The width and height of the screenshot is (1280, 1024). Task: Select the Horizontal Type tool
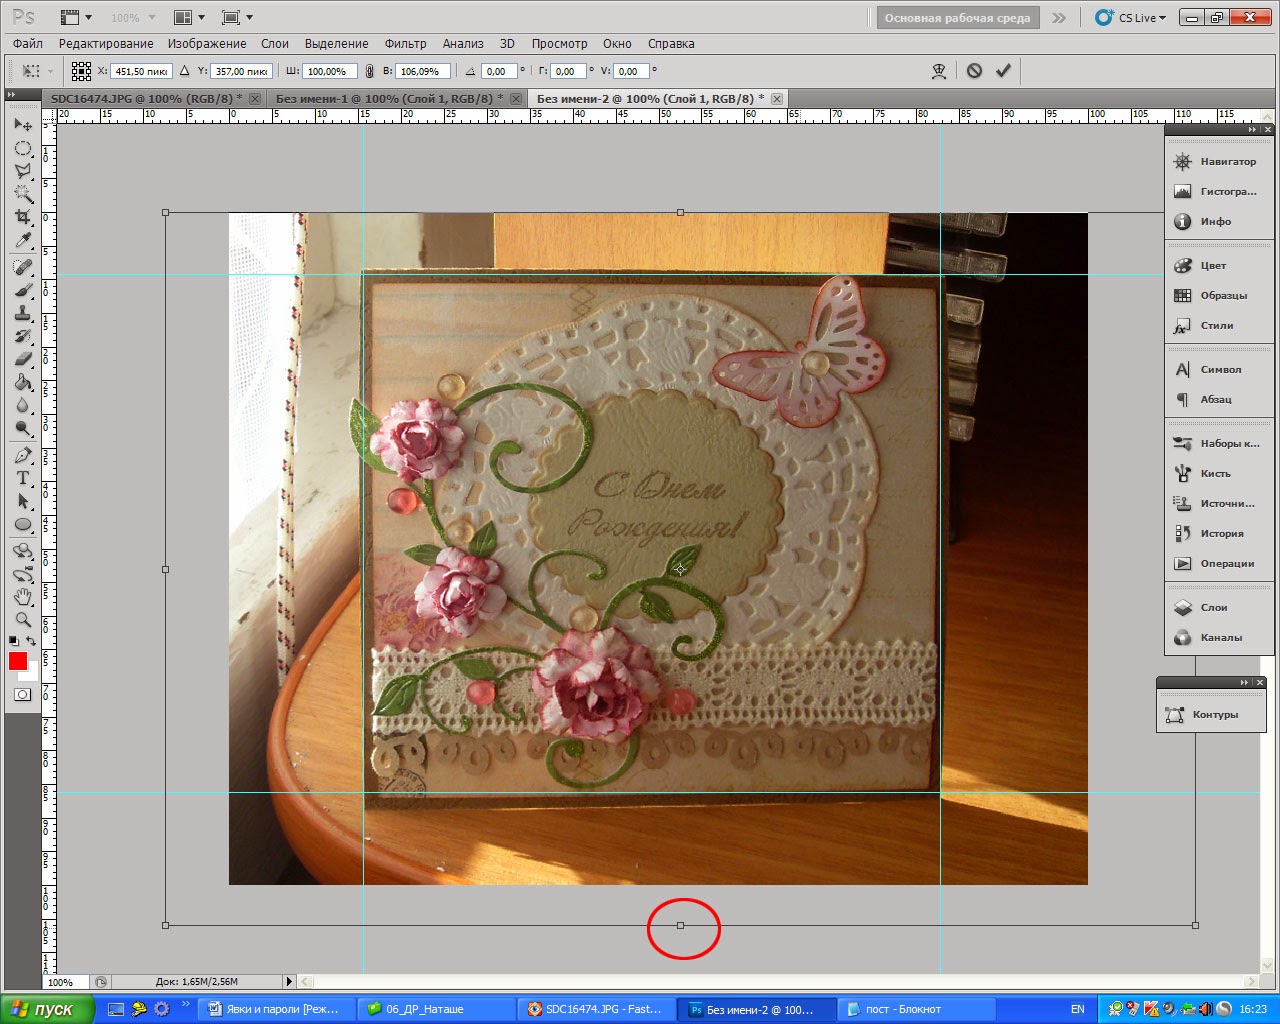[x=23, y=478]
